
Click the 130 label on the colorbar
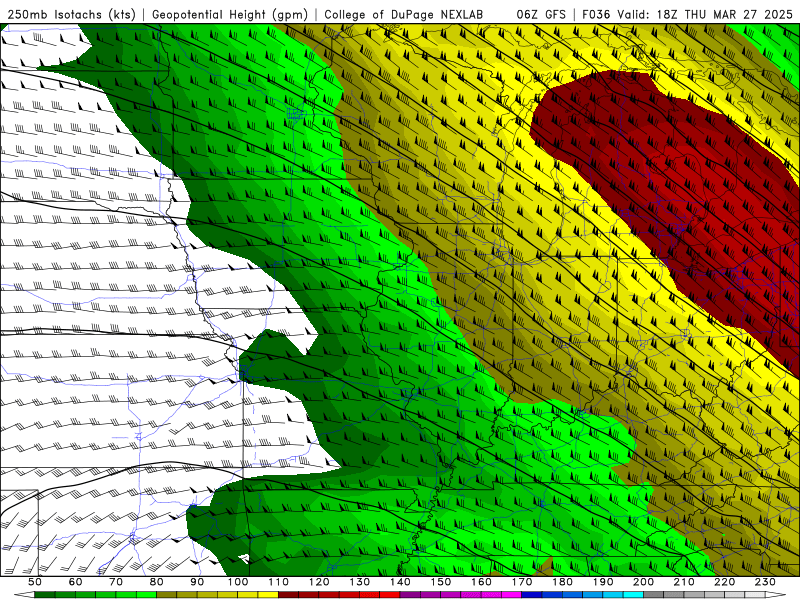[360, 582]
